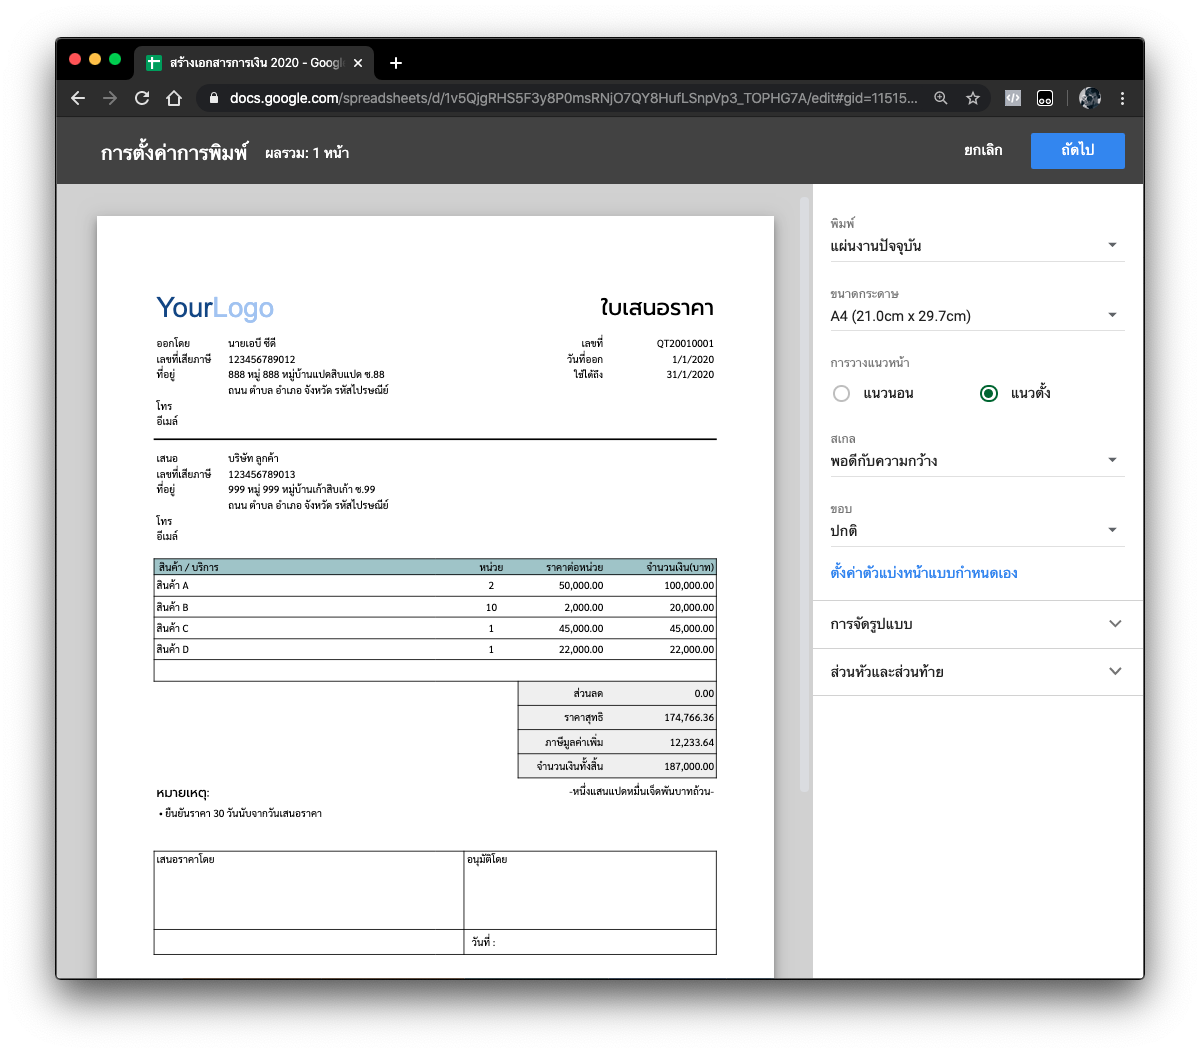The image size is (1200, 1053).
Task: Click the ยกเลิก cancel button
Action: [983, 150]
